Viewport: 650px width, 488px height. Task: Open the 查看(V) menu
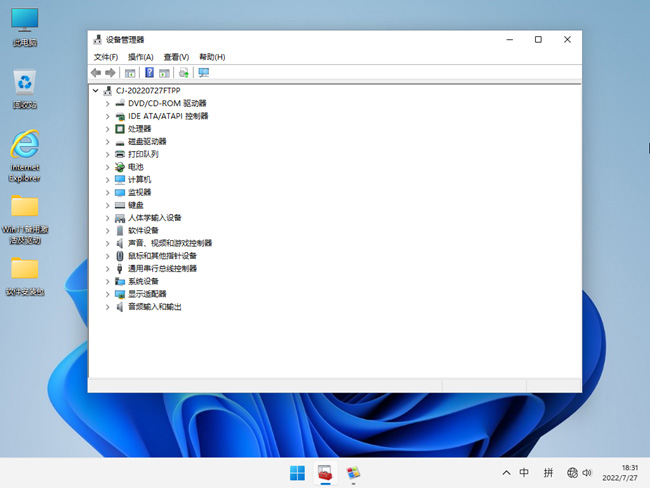tap(176, 57)
